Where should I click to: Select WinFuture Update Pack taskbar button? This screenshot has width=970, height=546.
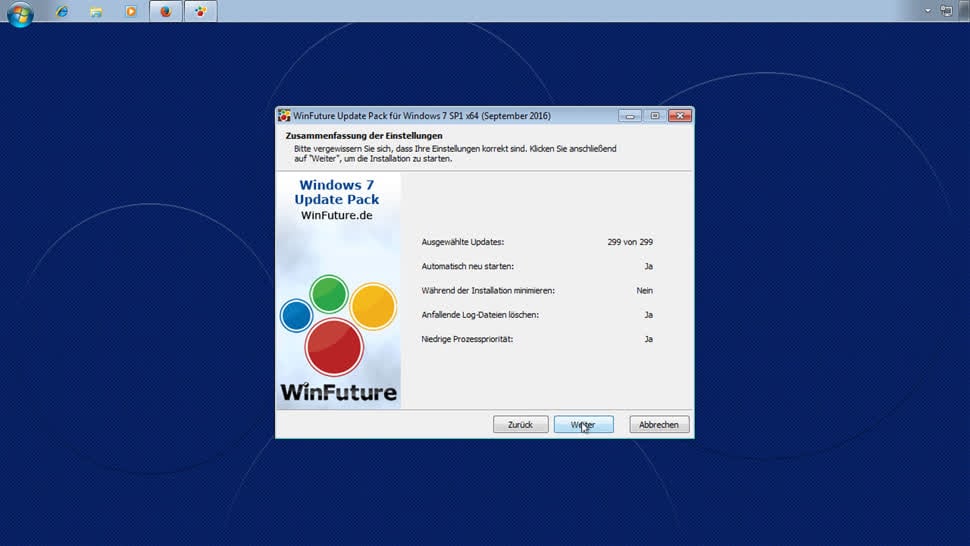(x=200, y=11)
